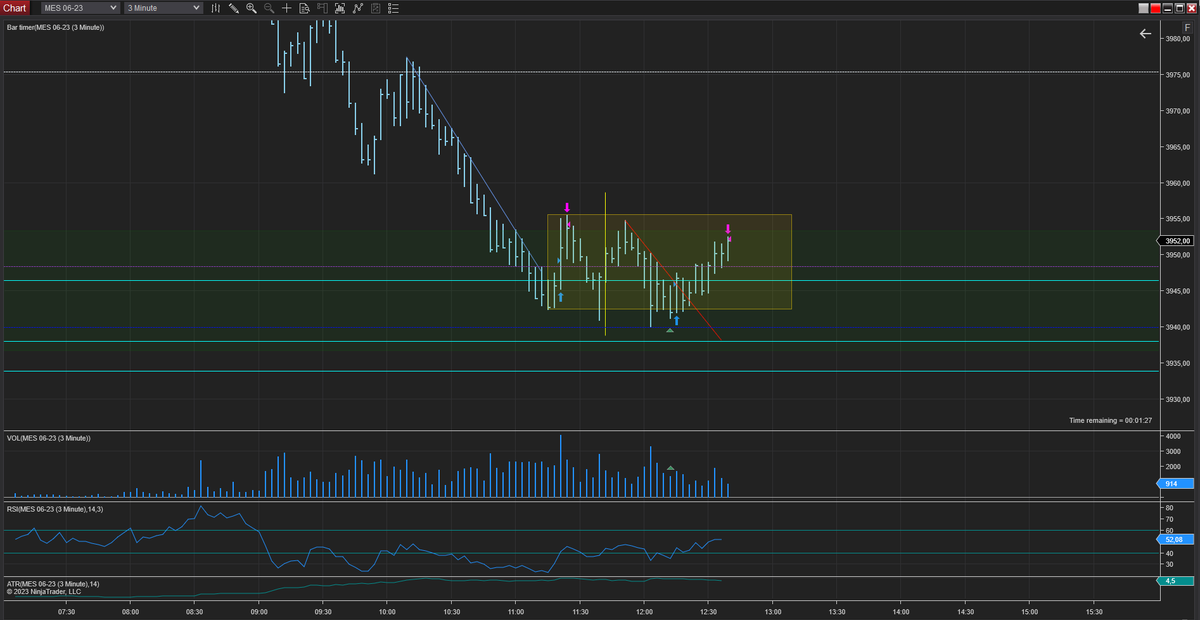
Task: Click the 09:30 time axis label
Action: pyautogui.click(x=323, y=612)
